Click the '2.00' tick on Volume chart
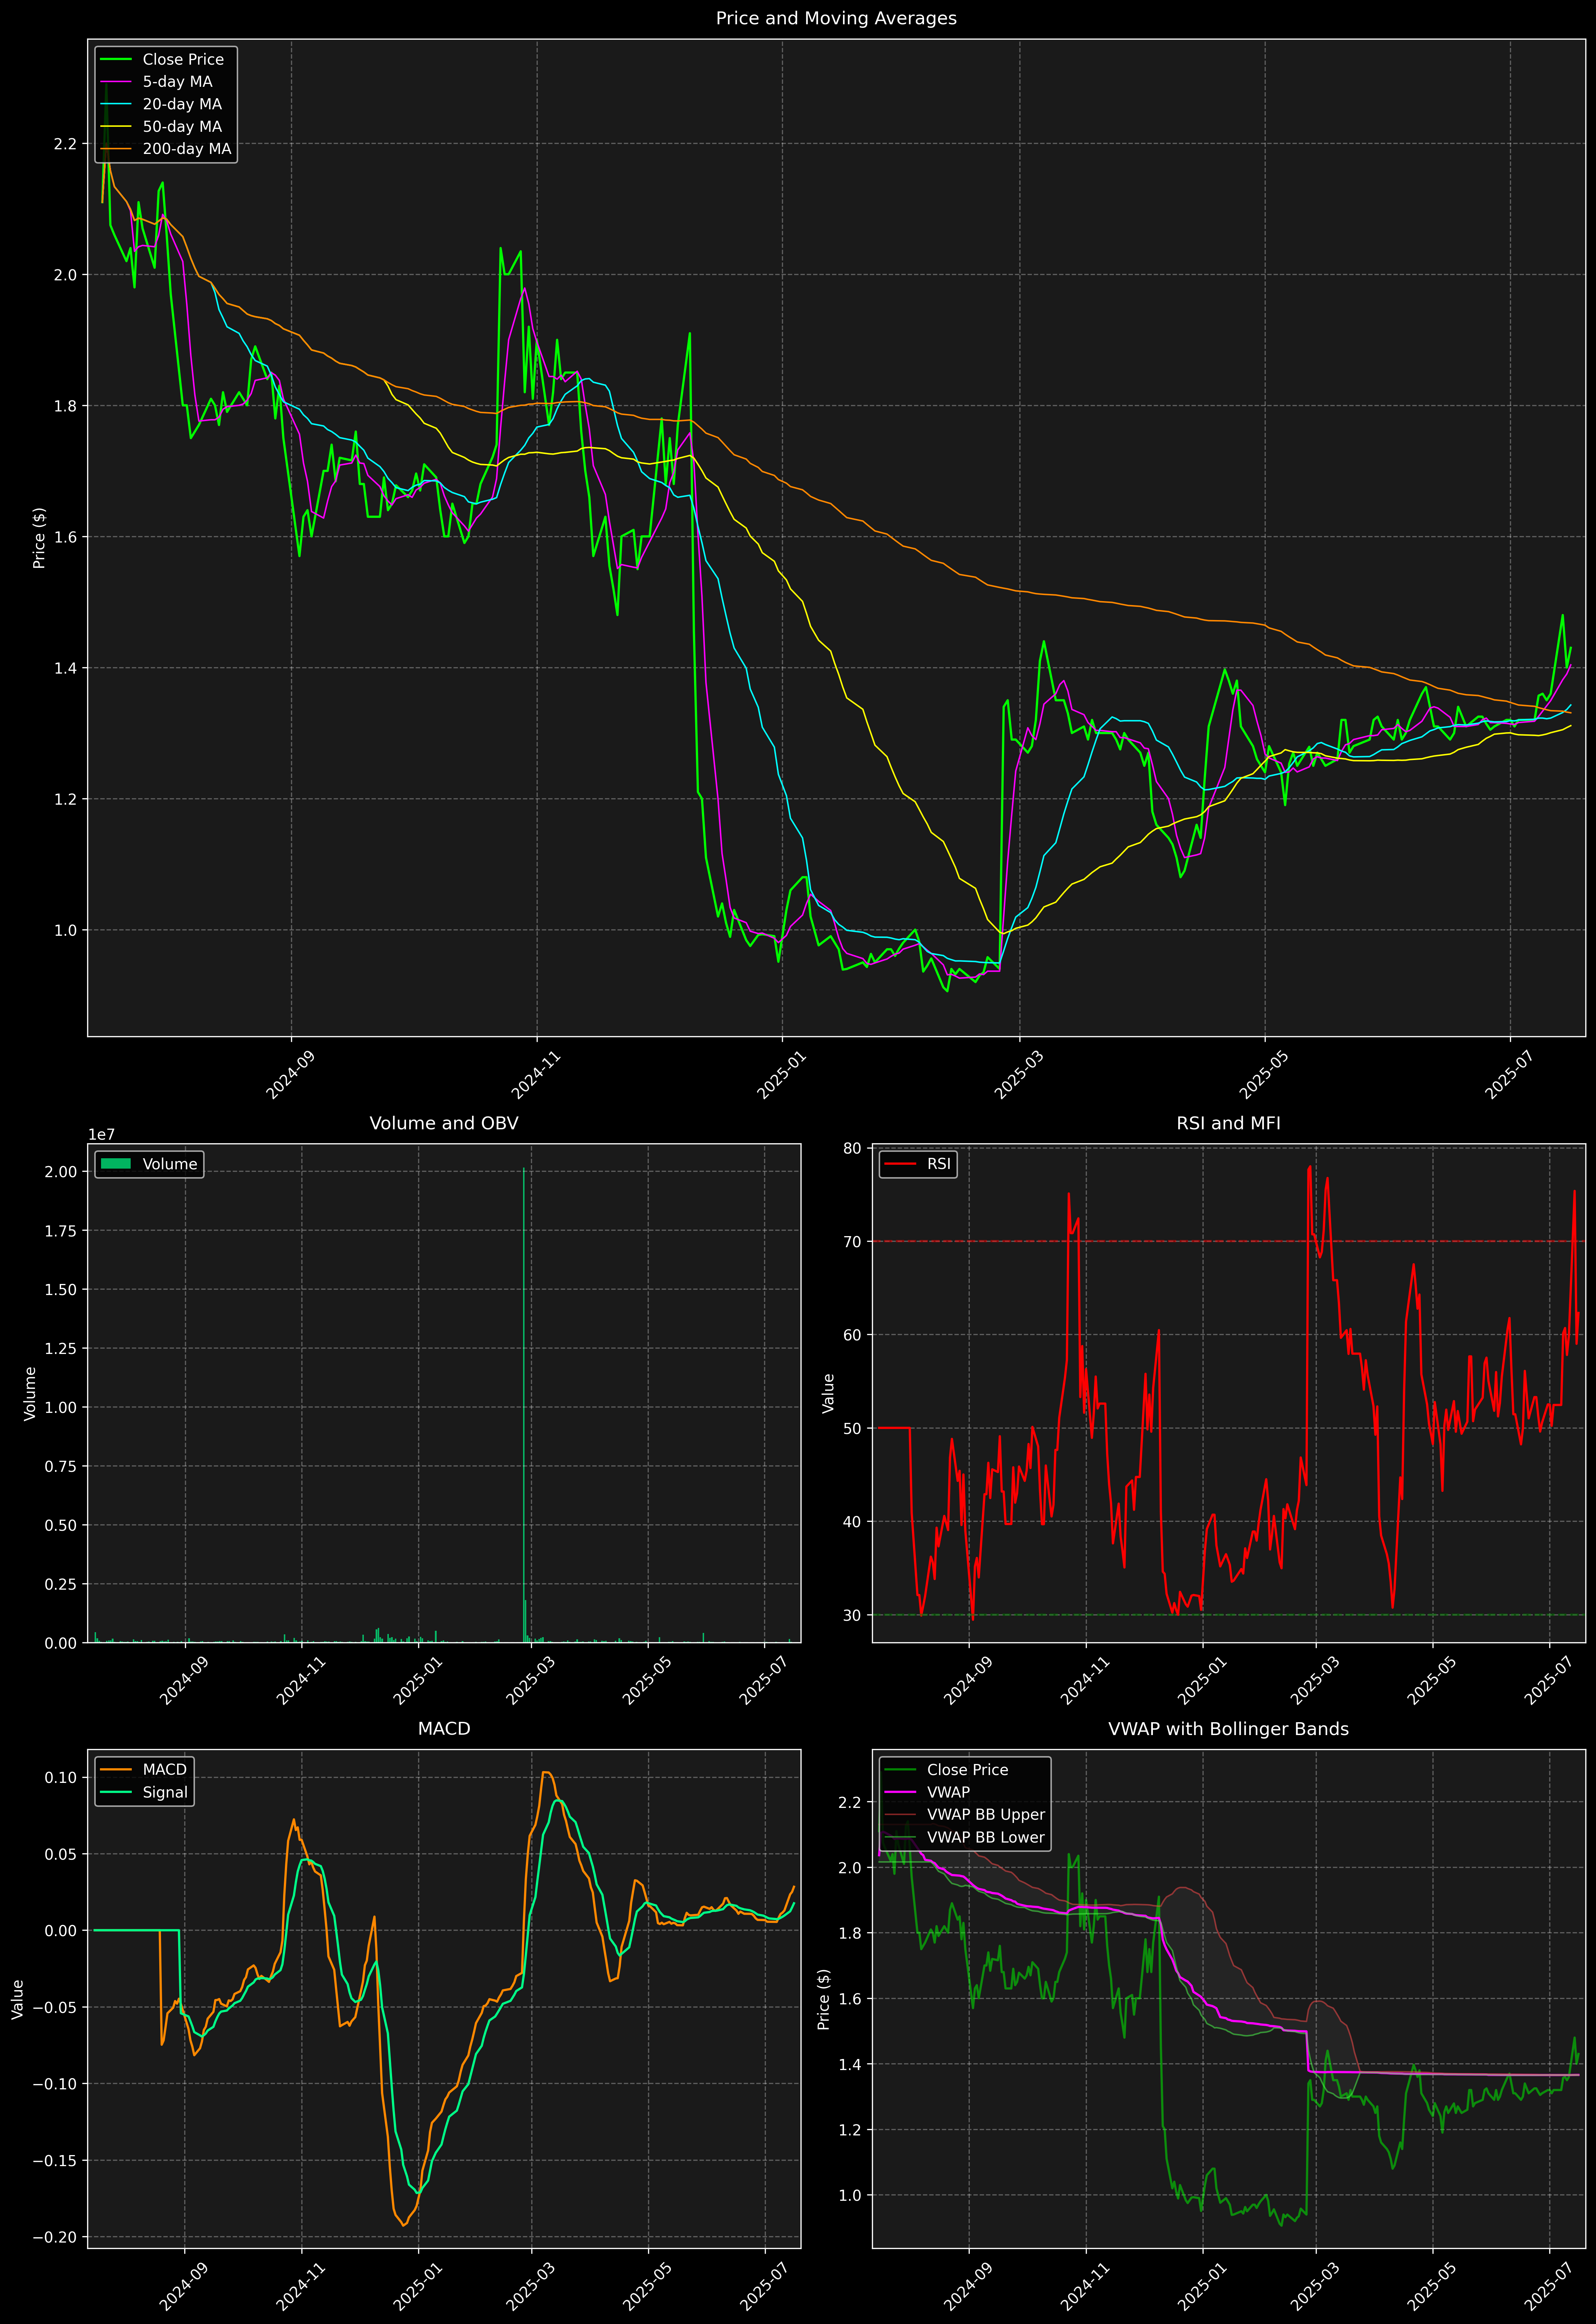 coord(61,1171)
